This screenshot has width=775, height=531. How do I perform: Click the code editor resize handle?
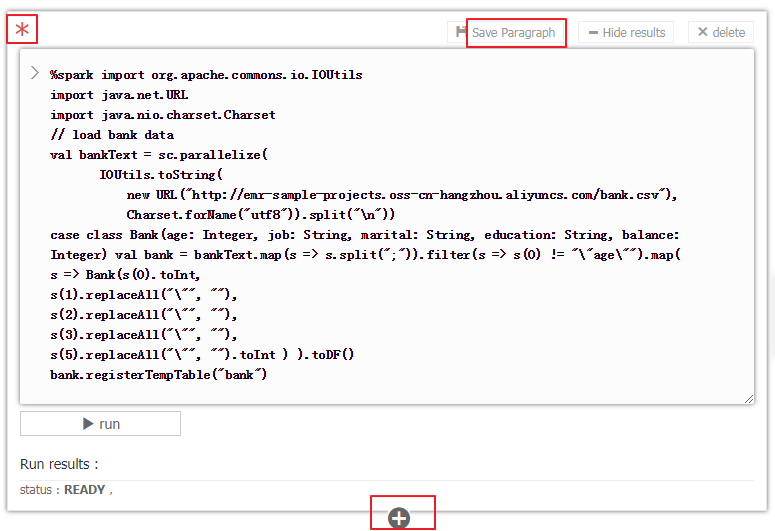[x=748, y=397]
